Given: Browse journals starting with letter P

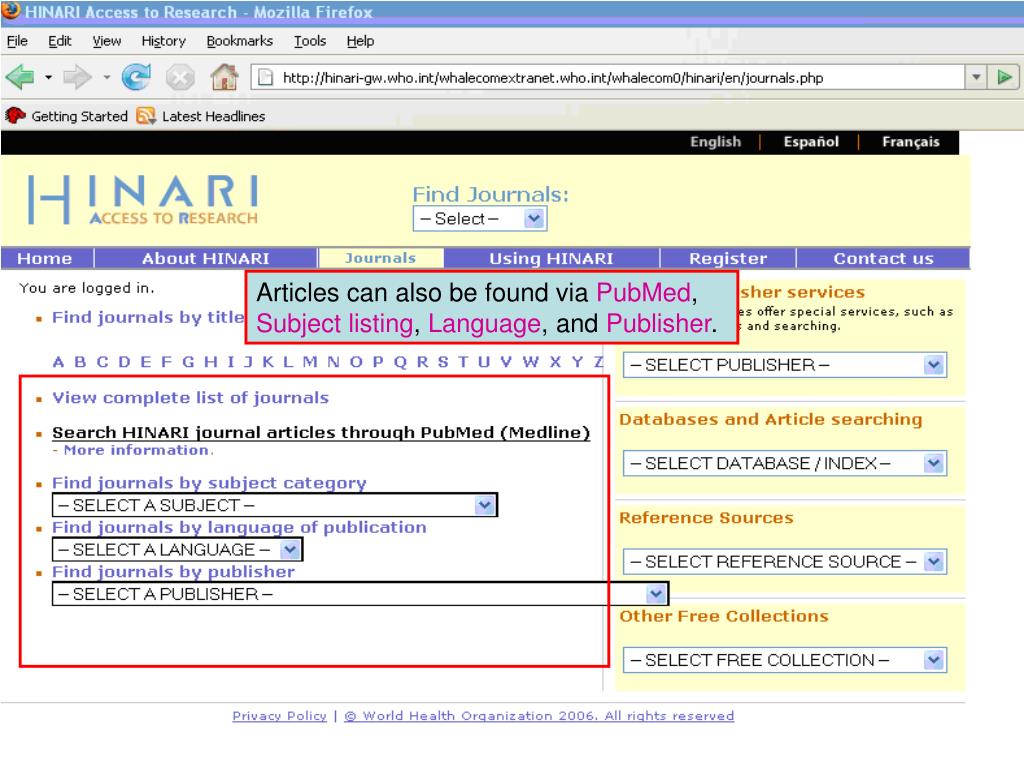Looking at the screenshot, I should (x=378, y=362).
